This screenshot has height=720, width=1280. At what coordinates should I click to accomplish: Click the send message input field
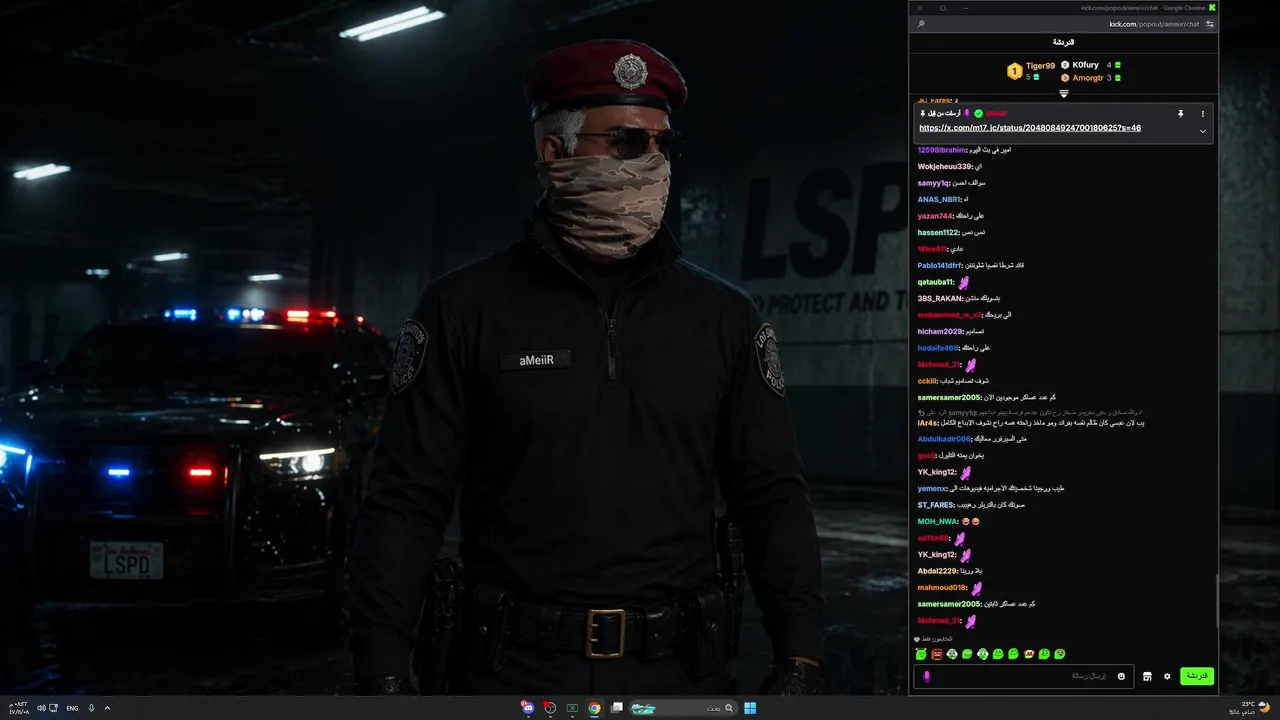(x=1023, y=677)
